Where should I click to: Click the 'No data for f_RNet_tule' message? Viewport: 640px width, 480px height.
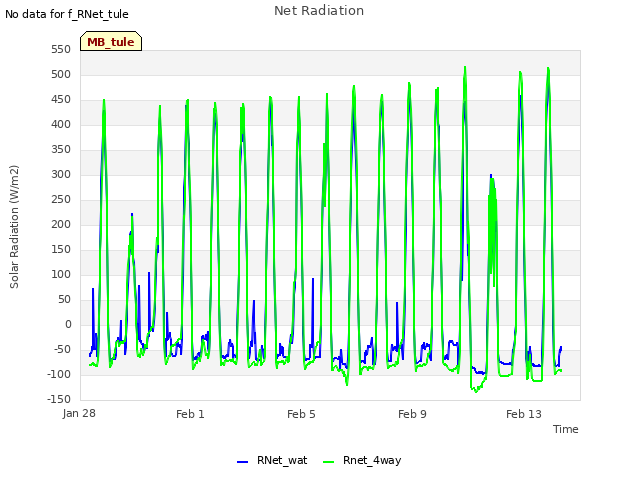[x=67, y=14]
